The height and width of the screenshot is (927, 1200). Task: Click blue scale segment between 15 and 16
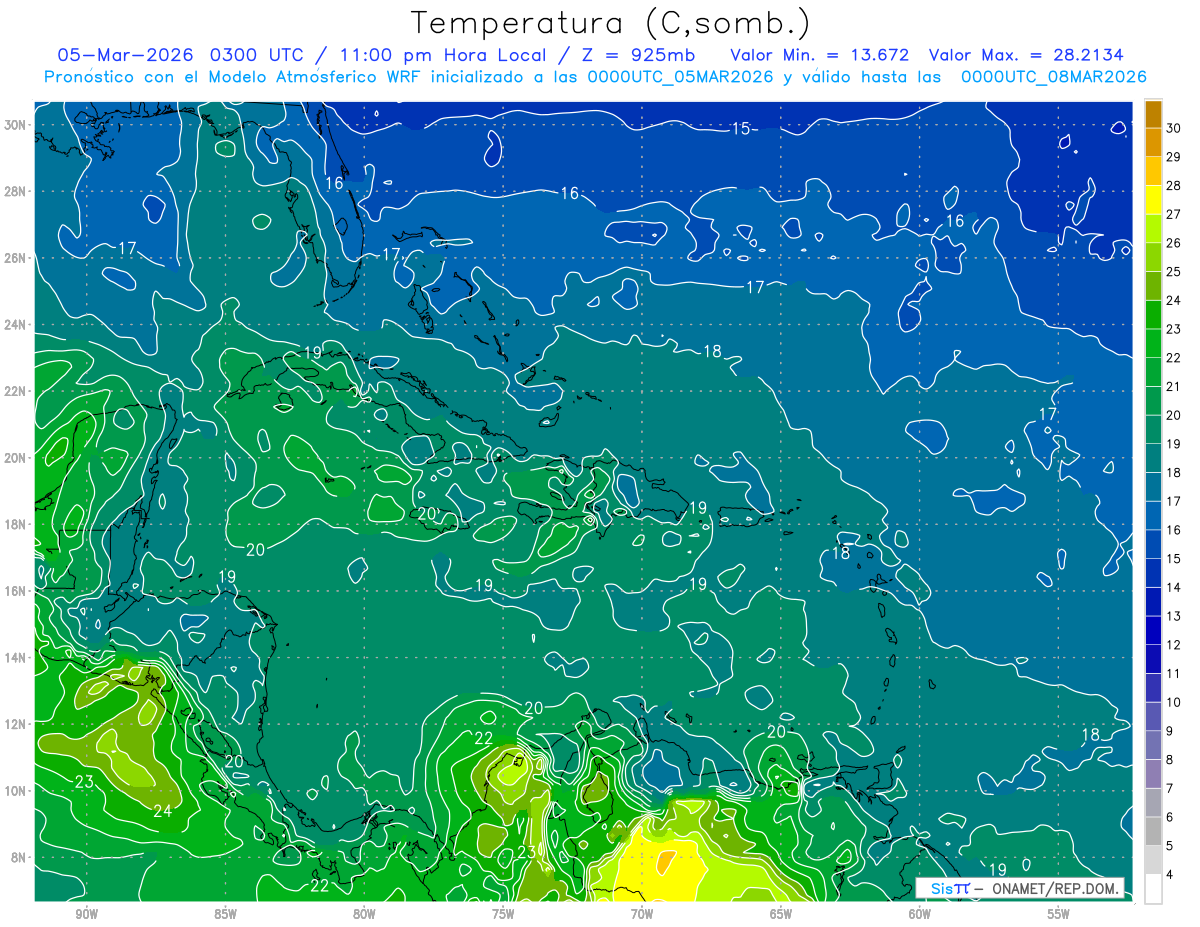(x=1153, y=544)
